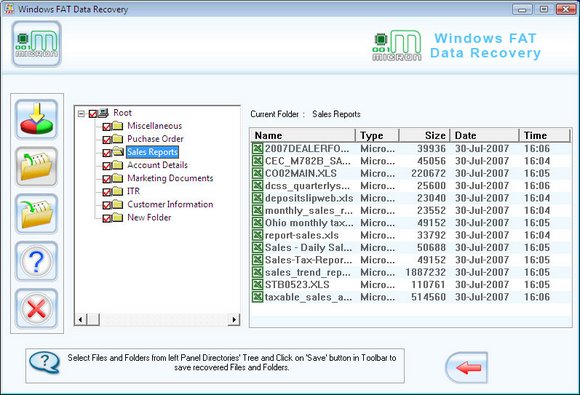The image size is (580, 395).
Task: Sort files by the Size column header
Action: 425,135
